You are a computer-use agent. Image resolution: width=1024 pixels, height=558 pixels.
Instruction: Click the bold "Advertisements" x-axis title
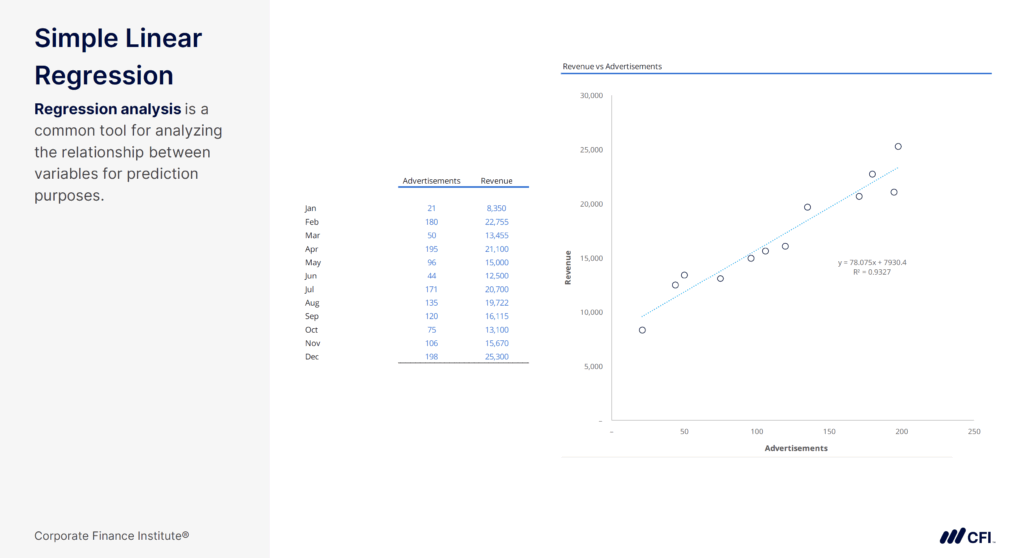pyautogui.click(x=795, y=448)
